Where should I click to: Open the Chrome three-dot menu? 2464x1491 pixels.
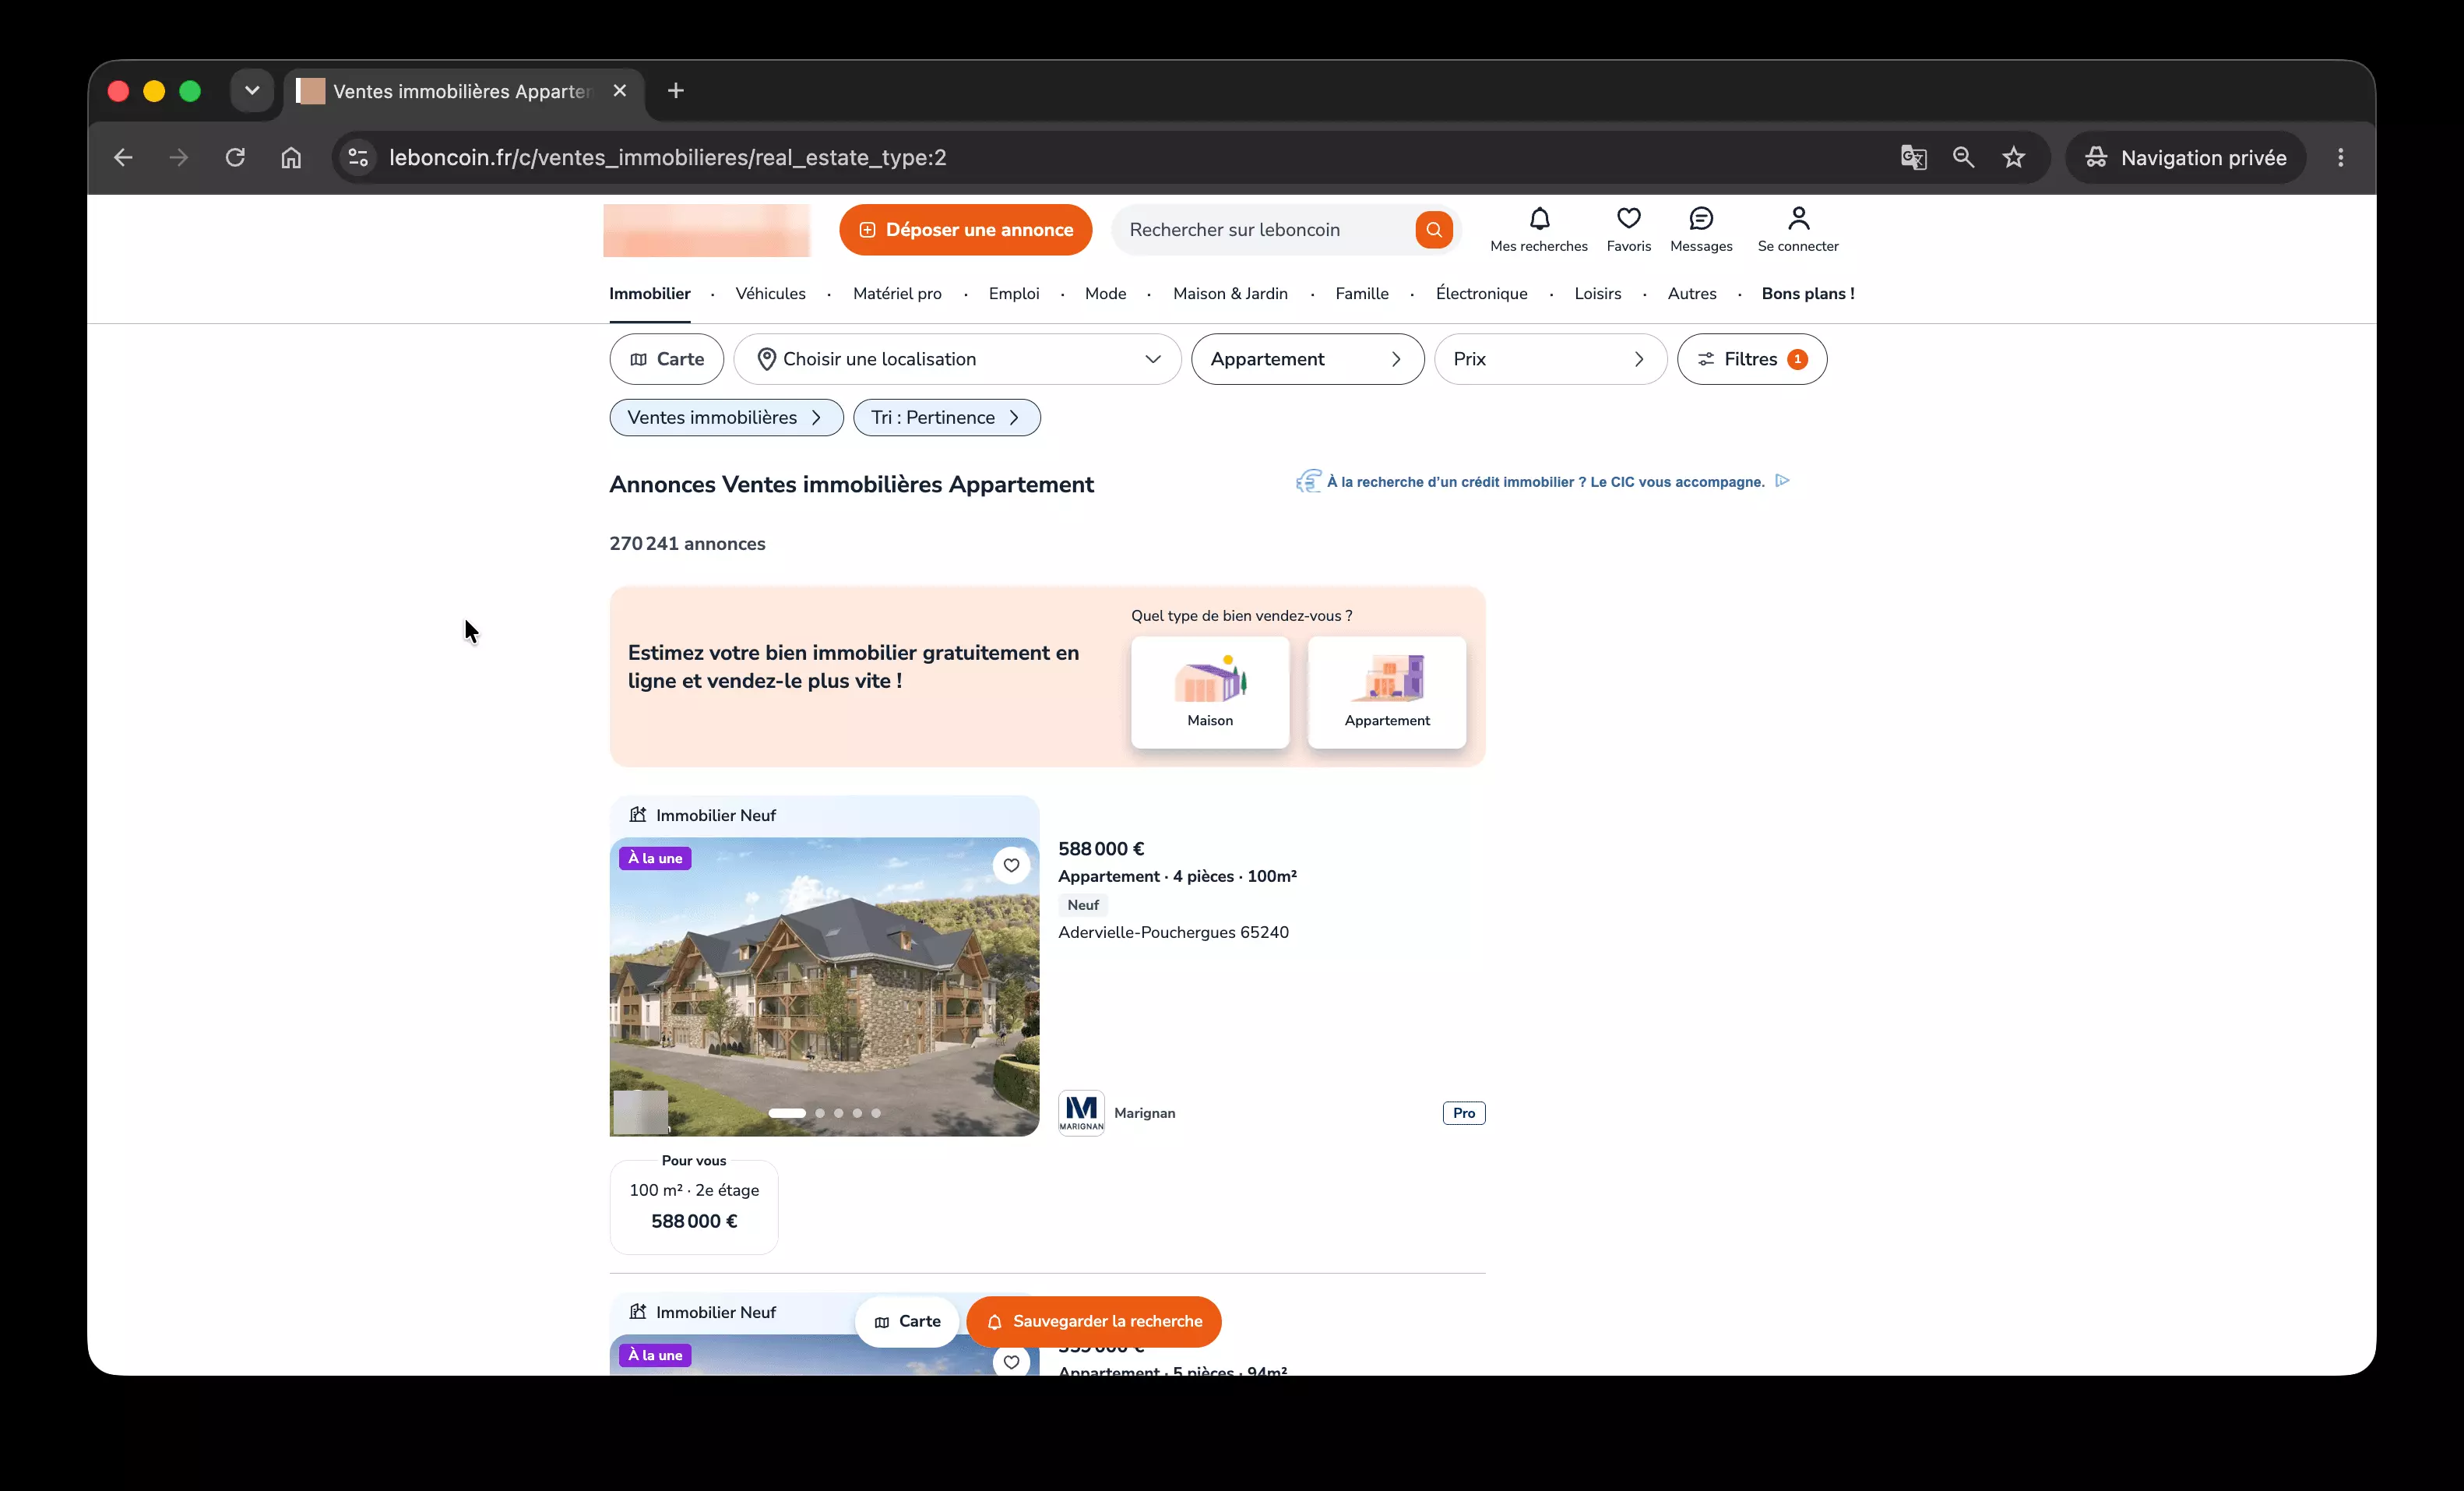coord(2340,157)
